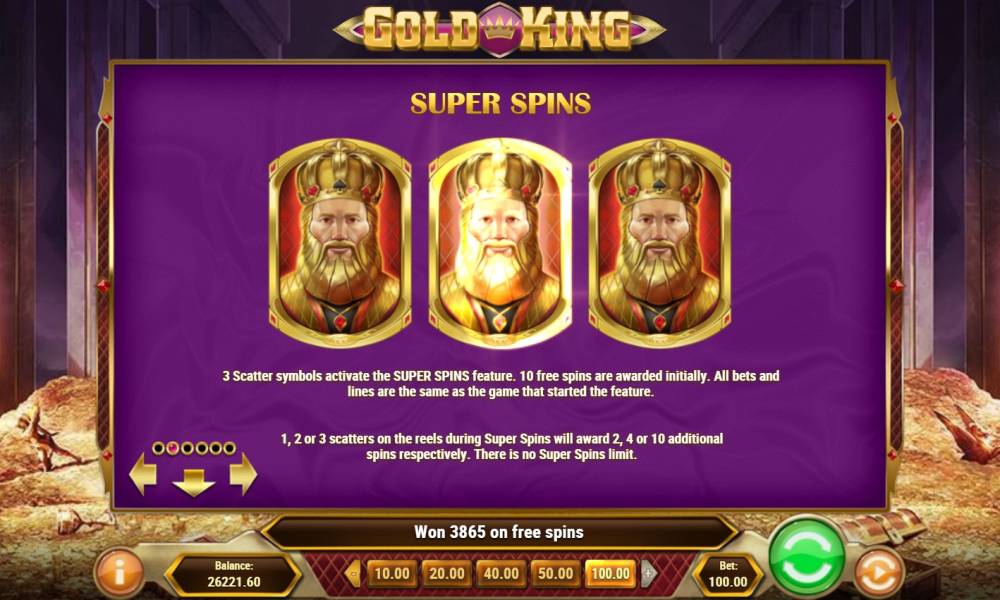This screenshot has height=600, width=1000.
Task: Click the green spin button
Action: click(x=807, y=557)
